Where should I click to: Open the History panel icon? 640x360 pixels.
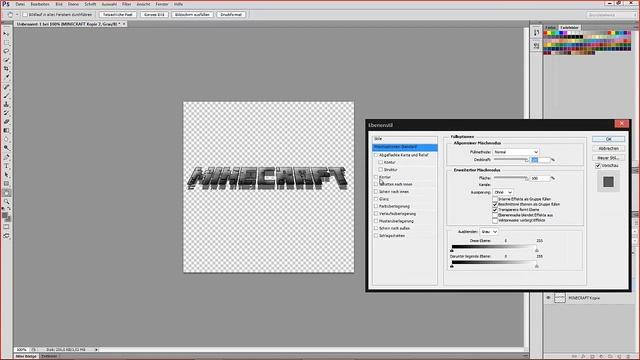[x=536, y=33]
